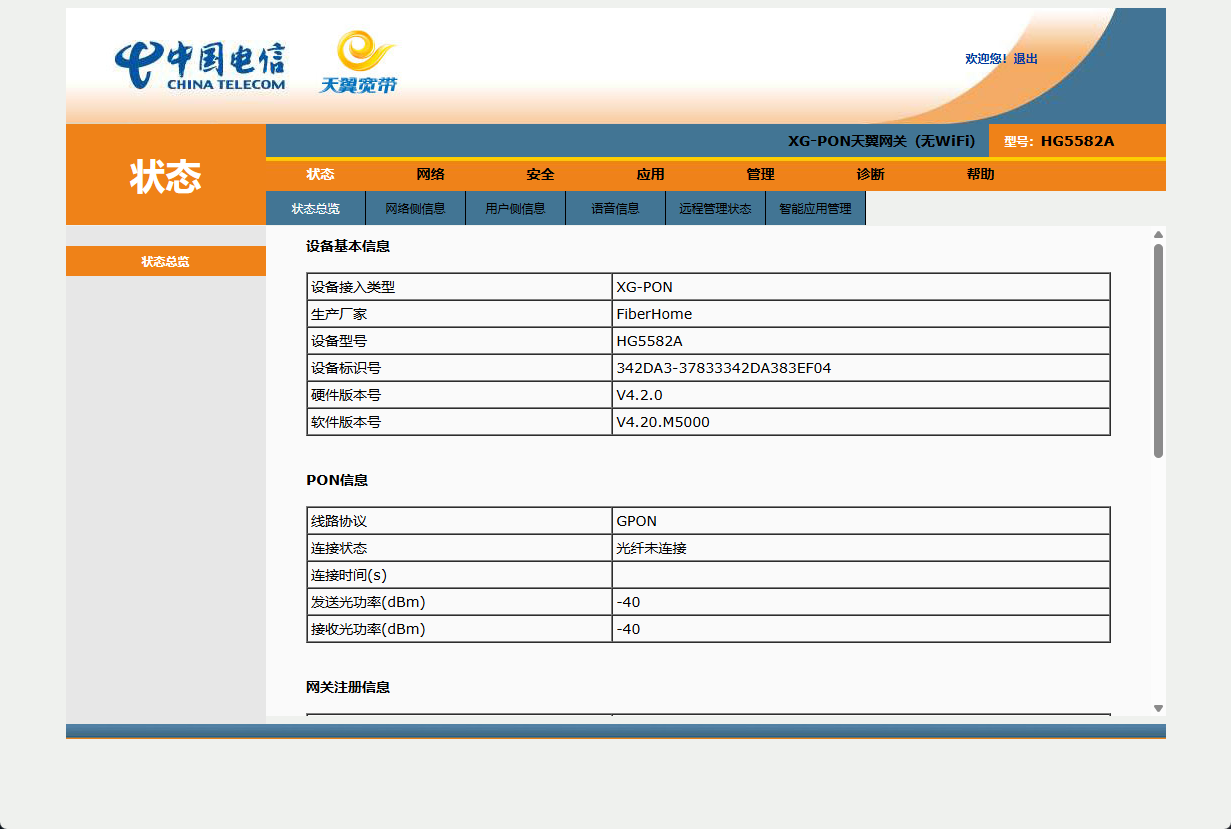Click the scrollbar up arrow
Viewport: 1231px width, 829px height.
click(1158, 235)
